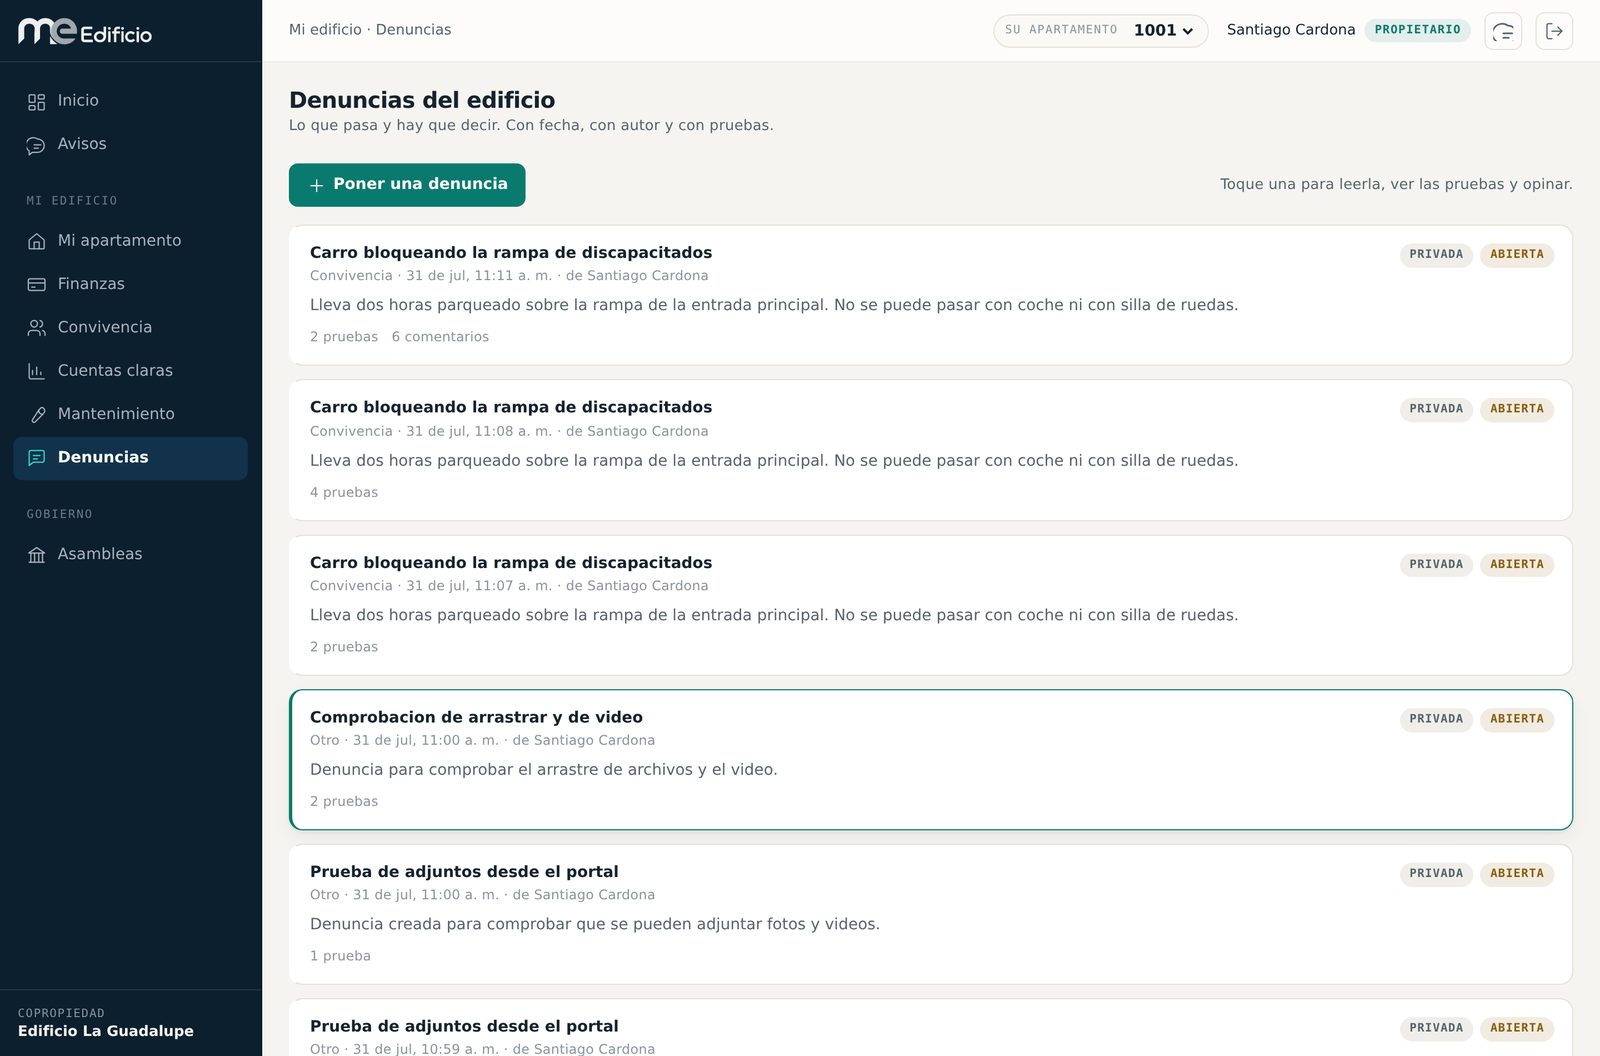Open Comprobacion de arrastrar y de video
This screenshot has height=1056, width=1600.
coord(930,760)
